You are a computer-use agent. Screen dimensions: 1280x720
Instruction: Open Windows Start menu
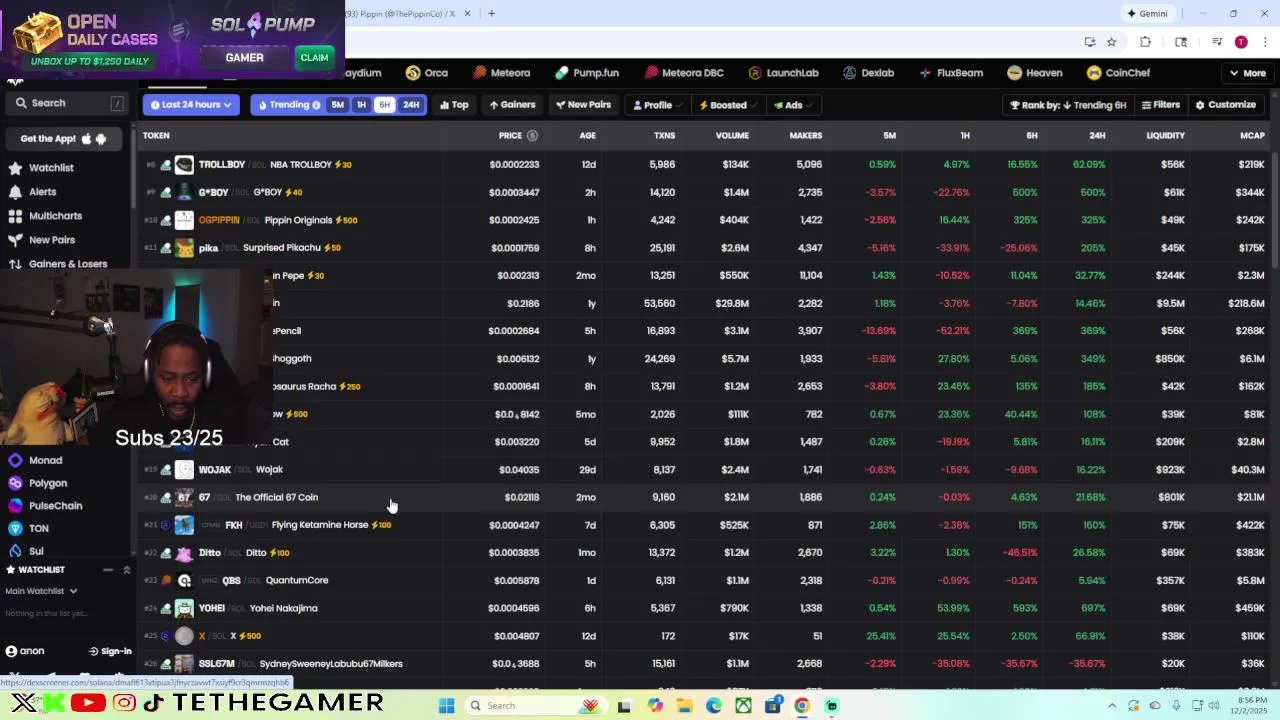pos(447,706)
